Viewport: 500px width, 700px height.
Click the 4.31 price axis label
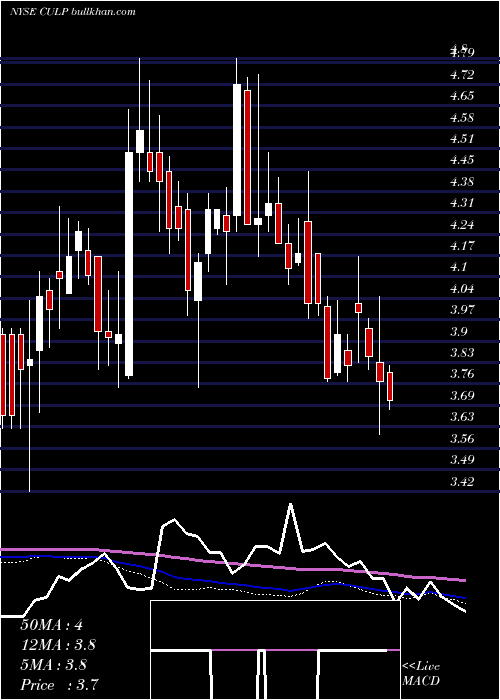point(462,203)
